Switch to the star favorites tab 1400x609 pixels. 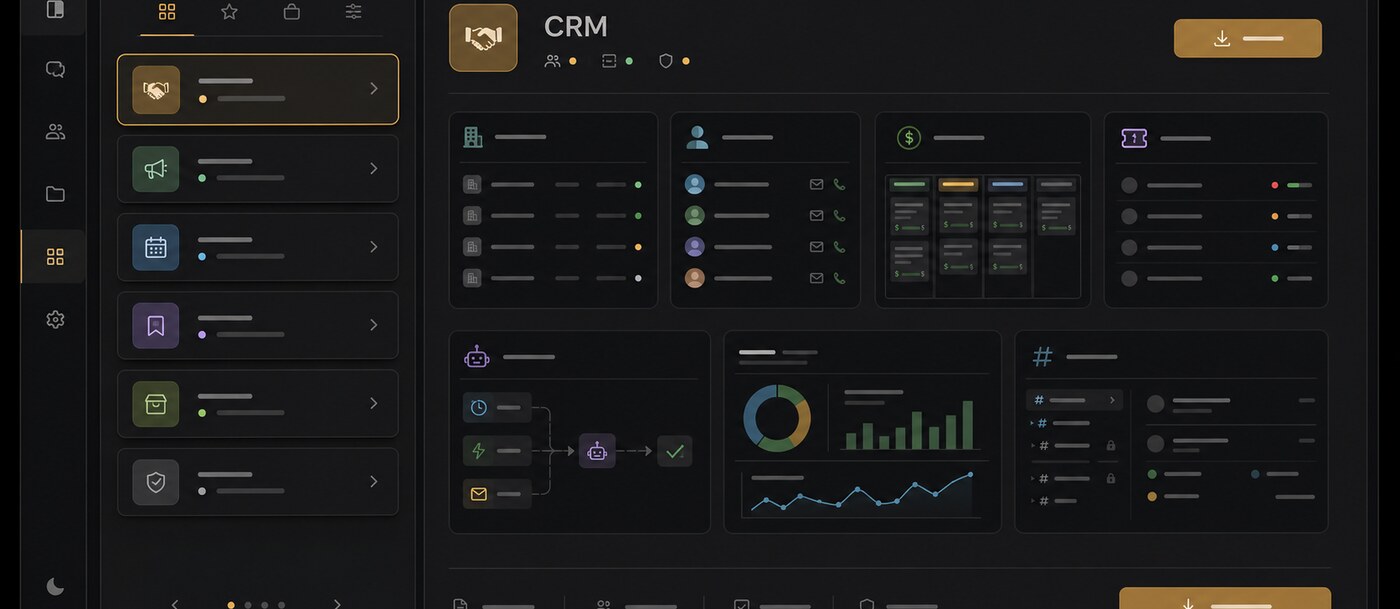(229, 11)
